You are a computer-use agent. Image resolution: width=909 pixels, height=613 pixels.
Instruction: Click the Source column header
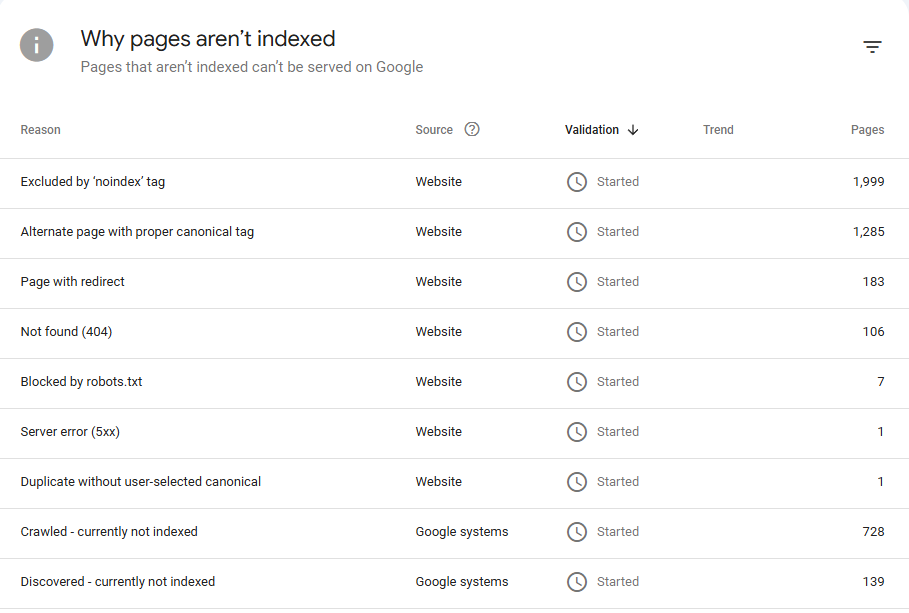[434, 130]
